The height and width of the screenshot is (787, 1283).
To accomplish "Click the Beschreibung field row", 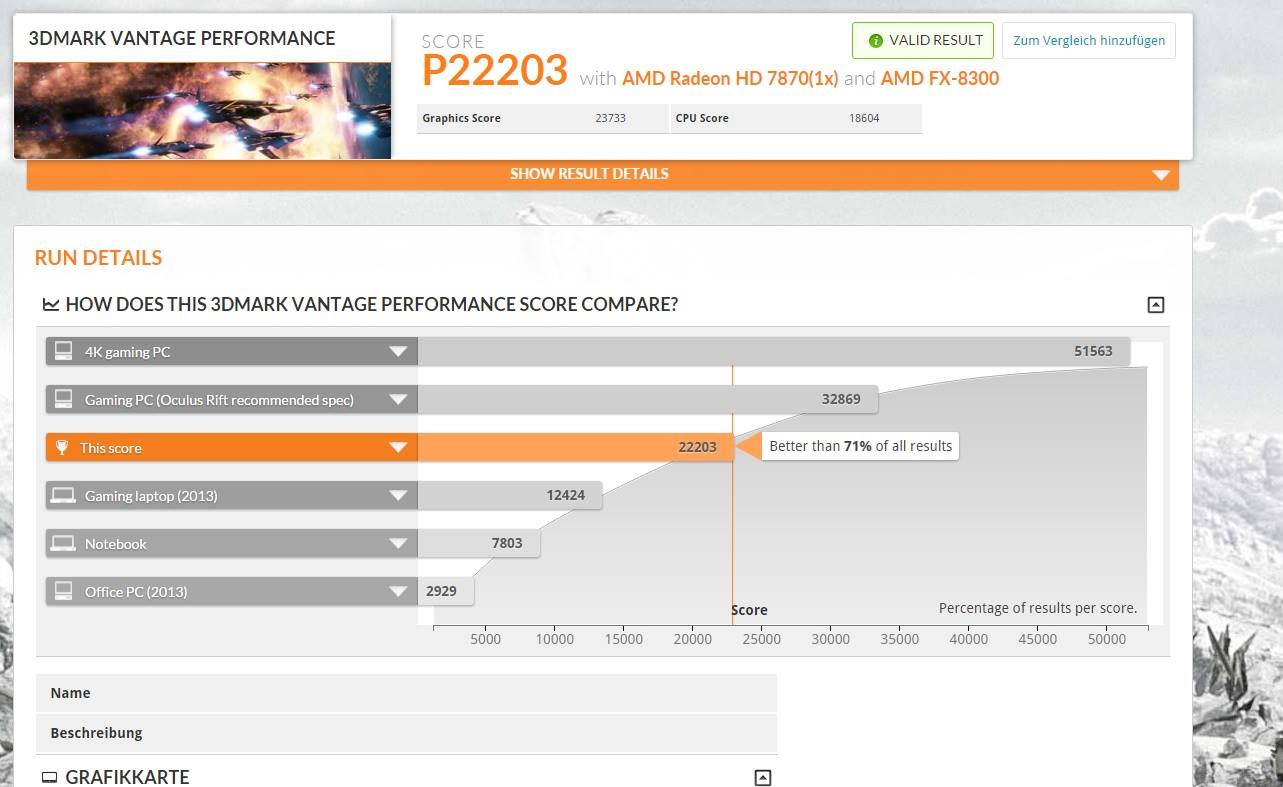I will pyautogui.click(x=406, y=733).
